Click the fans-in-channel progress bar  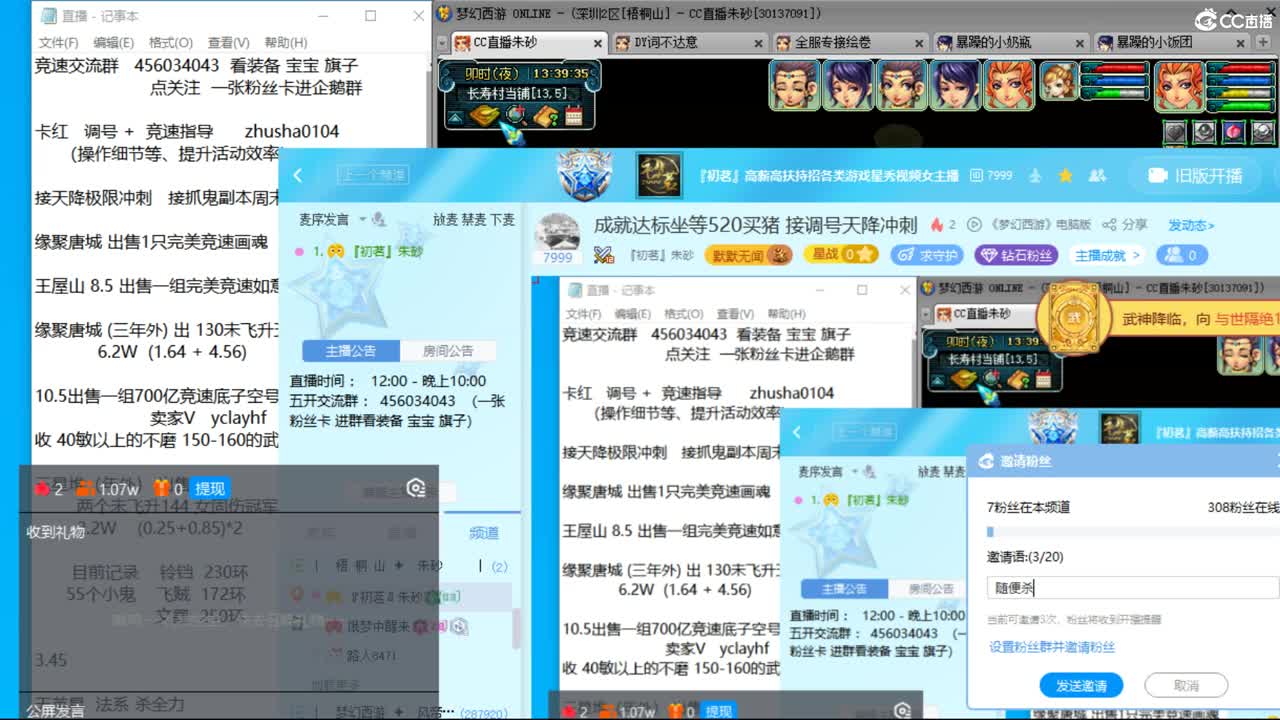[x=1133, y=532]
